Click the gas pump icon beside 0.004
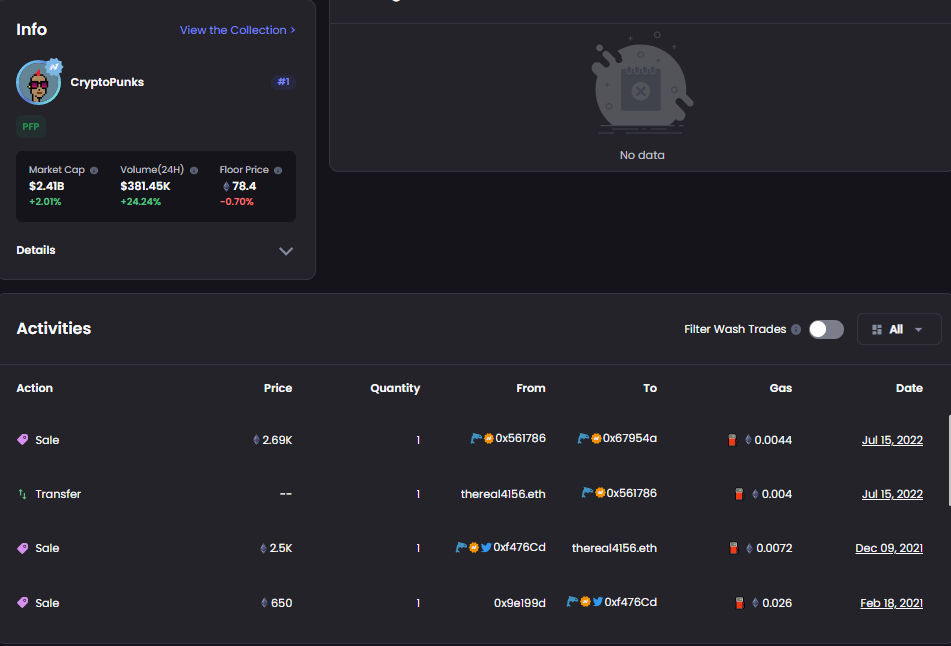The height and width of the screenshot is (646, 951). click(739, 494)
